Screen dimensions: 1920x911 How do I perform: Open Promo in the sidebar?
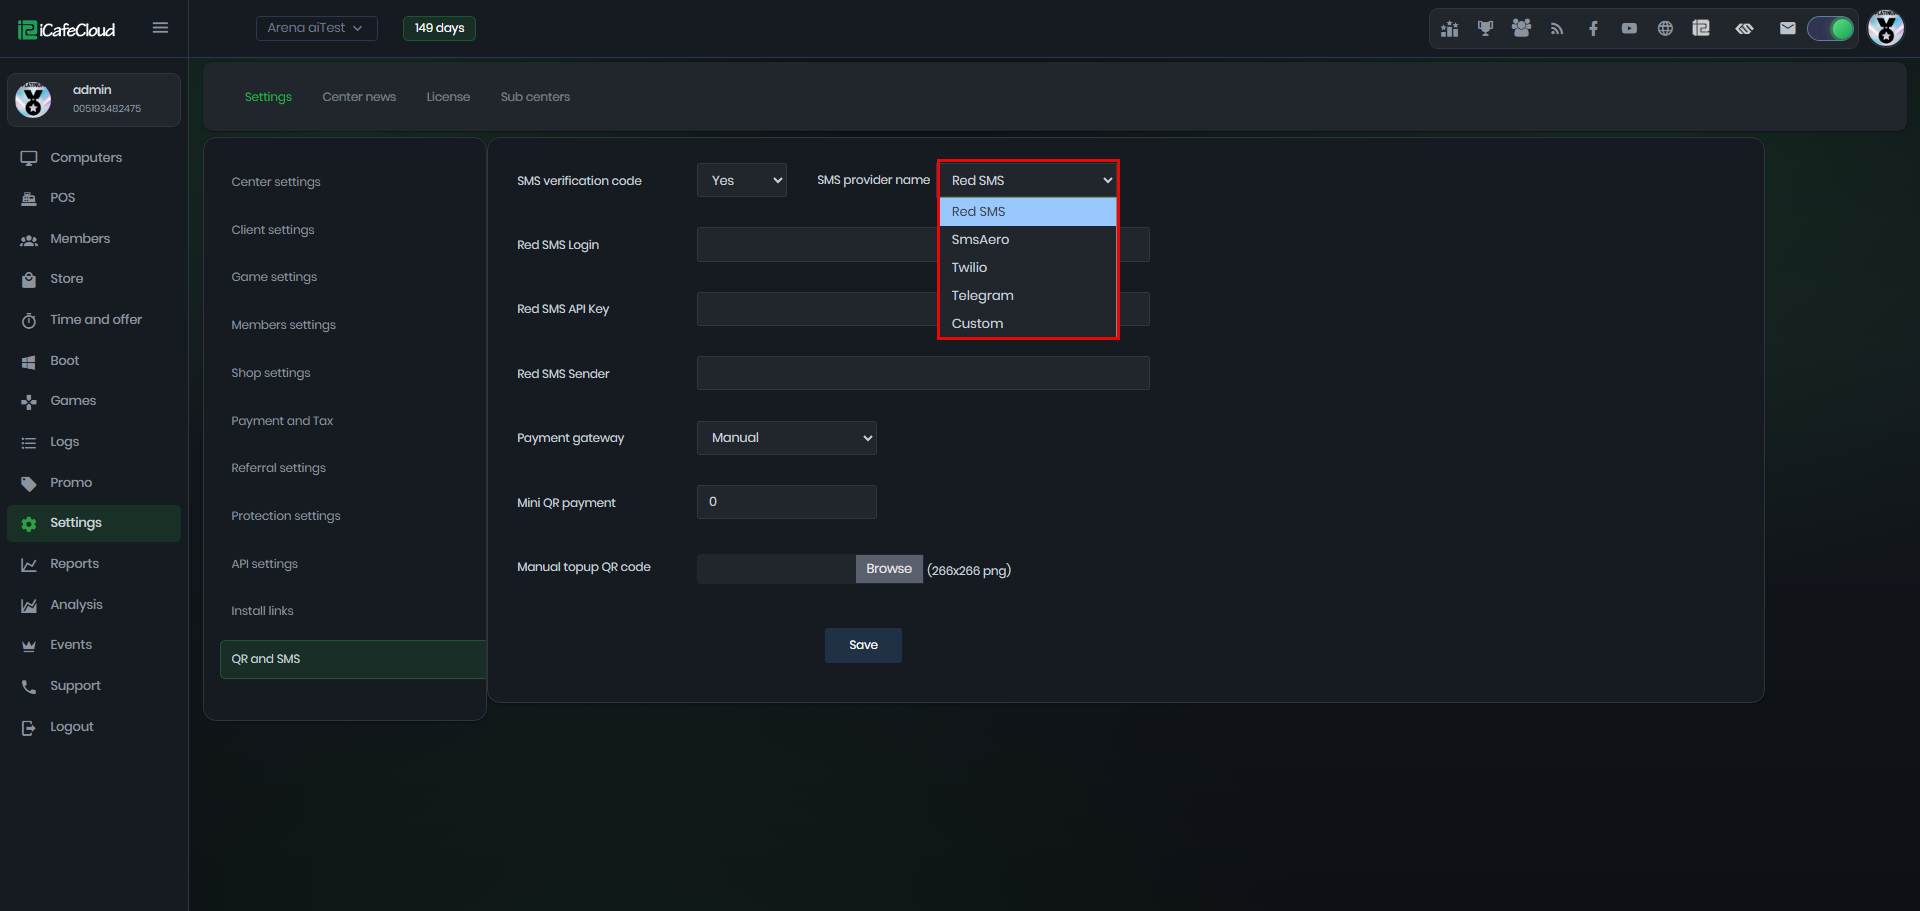pyautogui.click(x=94, y=483)
